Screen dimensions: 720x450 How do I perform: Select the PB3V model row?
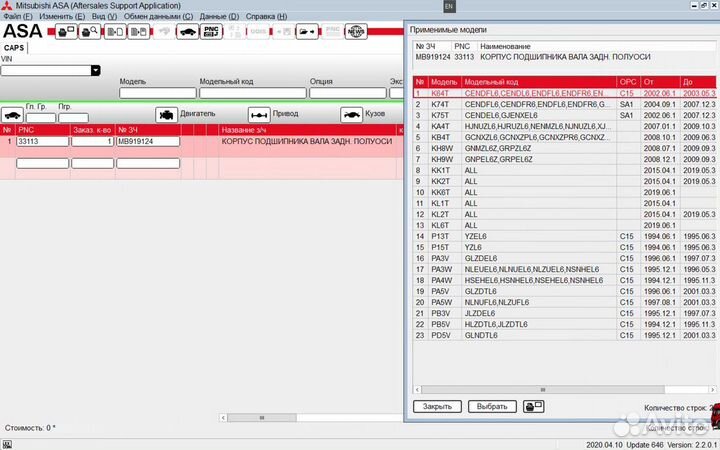coord(564,314)
